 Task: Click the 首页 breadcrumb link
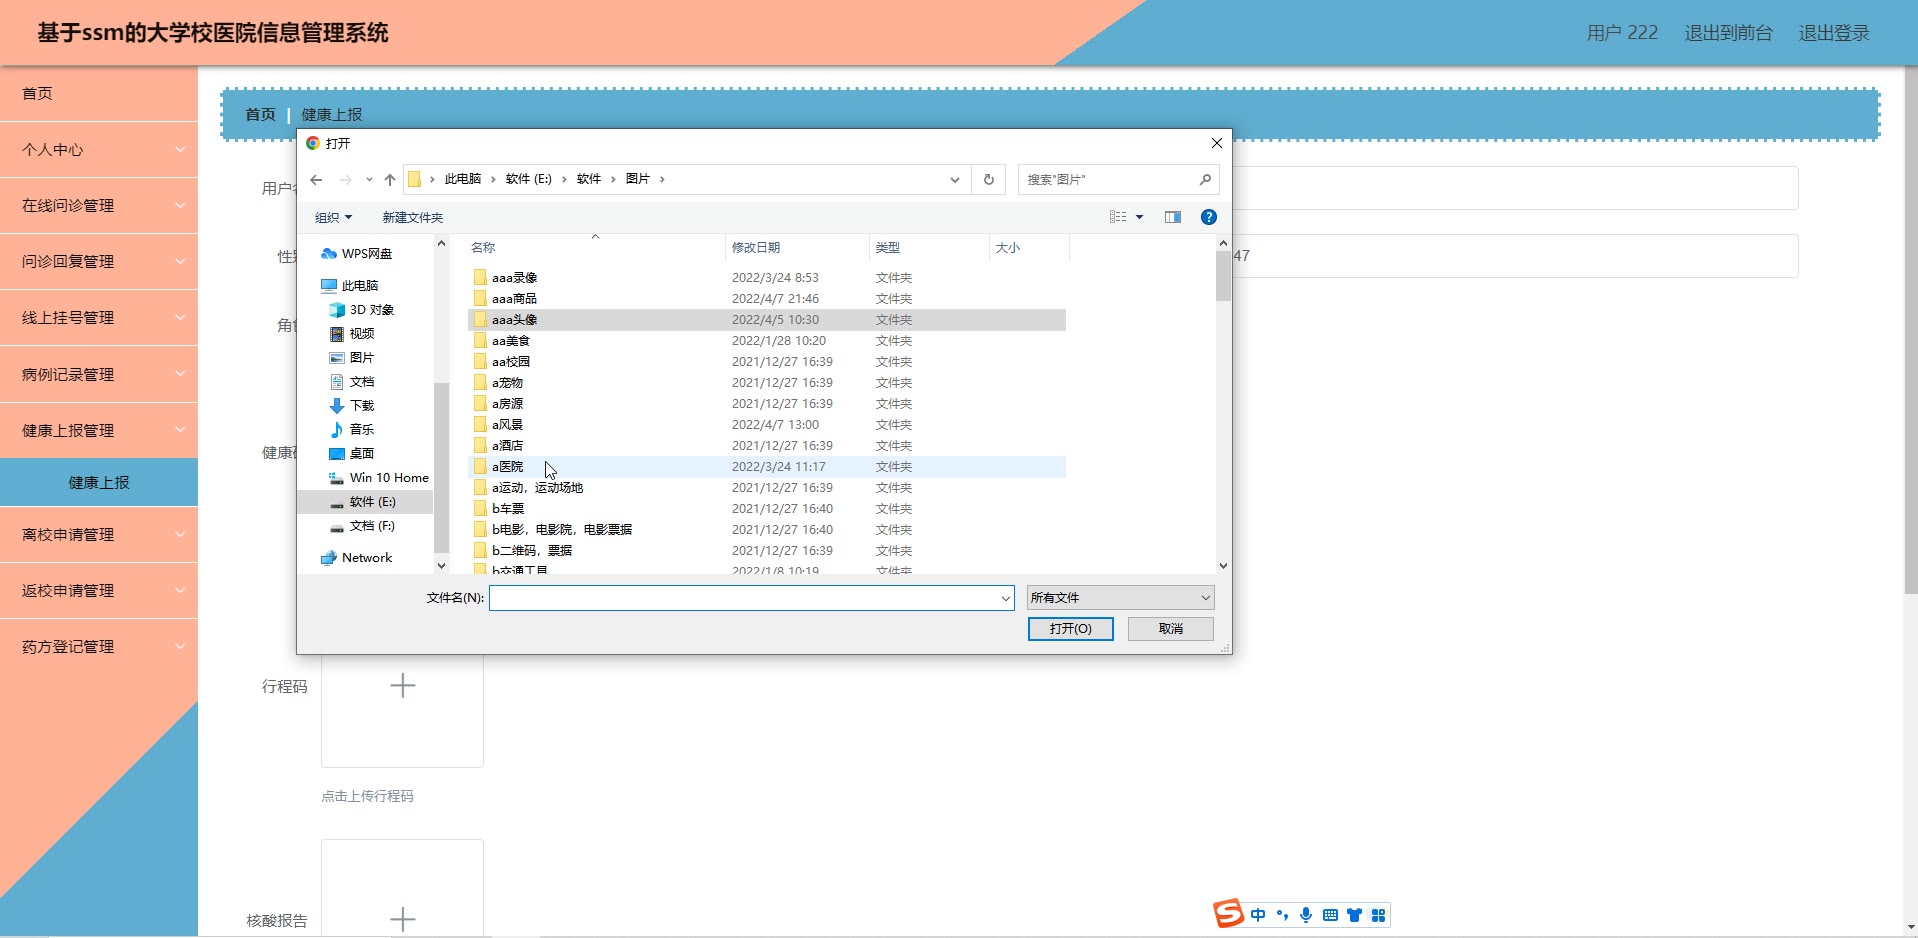pos(260,115)
